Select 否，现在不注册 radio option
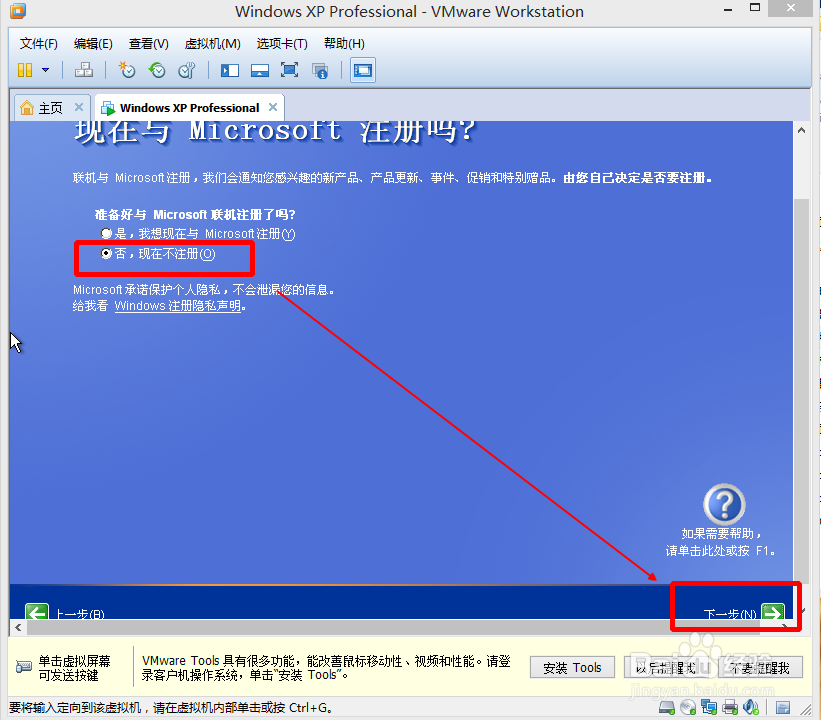821x720 pixels. (106, 253)
